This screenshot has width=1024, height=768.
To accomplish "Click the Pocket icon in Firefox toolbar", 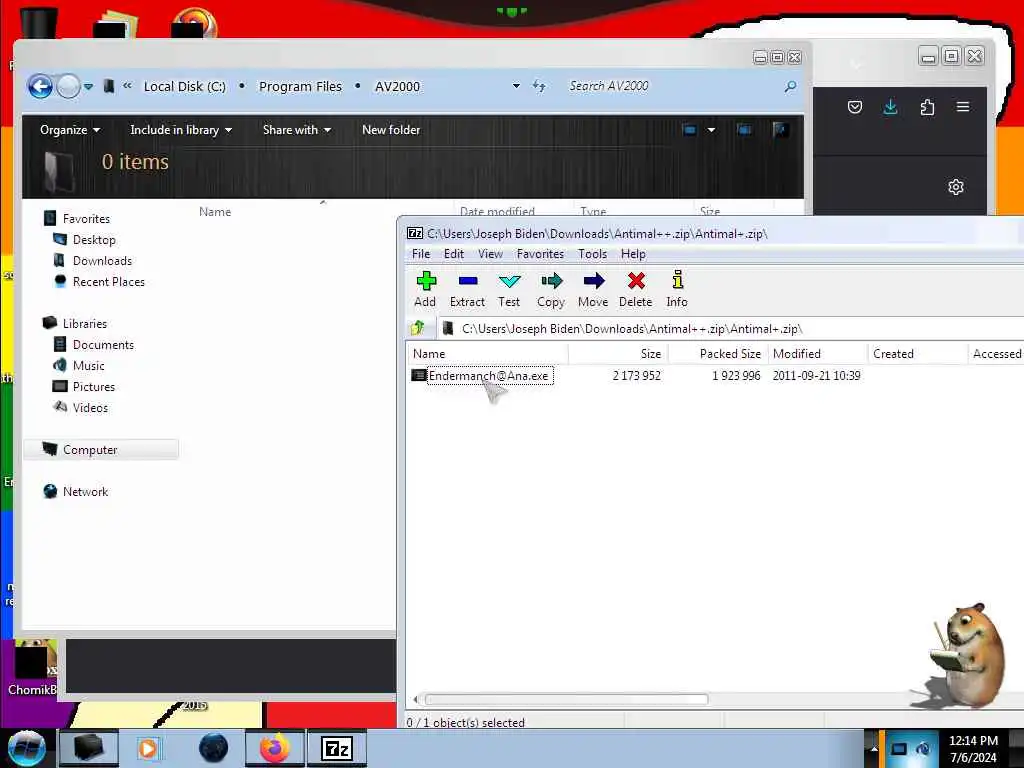I will 855,107.
